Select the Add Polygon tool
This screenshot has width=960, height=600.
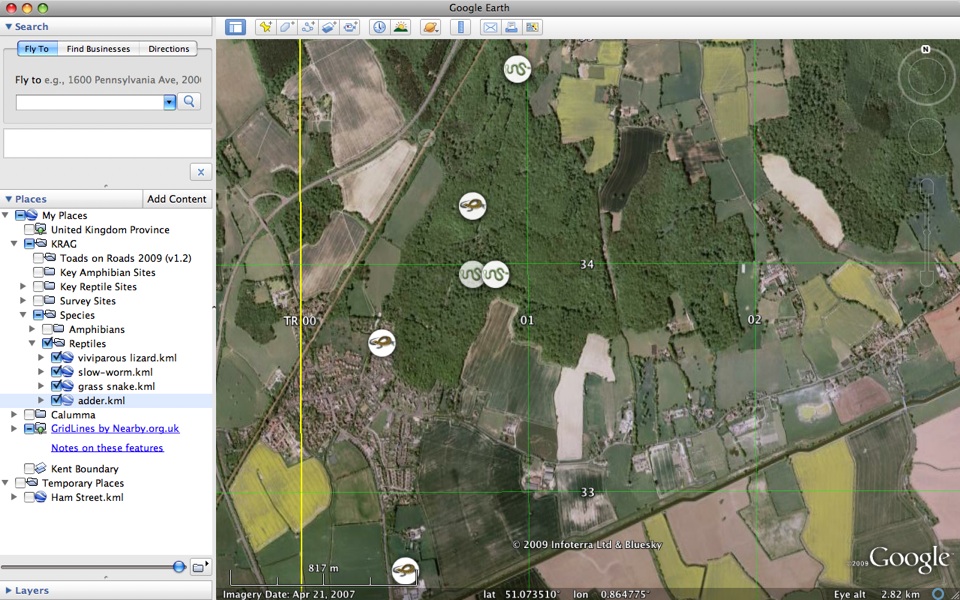click(x=286, y=27)
